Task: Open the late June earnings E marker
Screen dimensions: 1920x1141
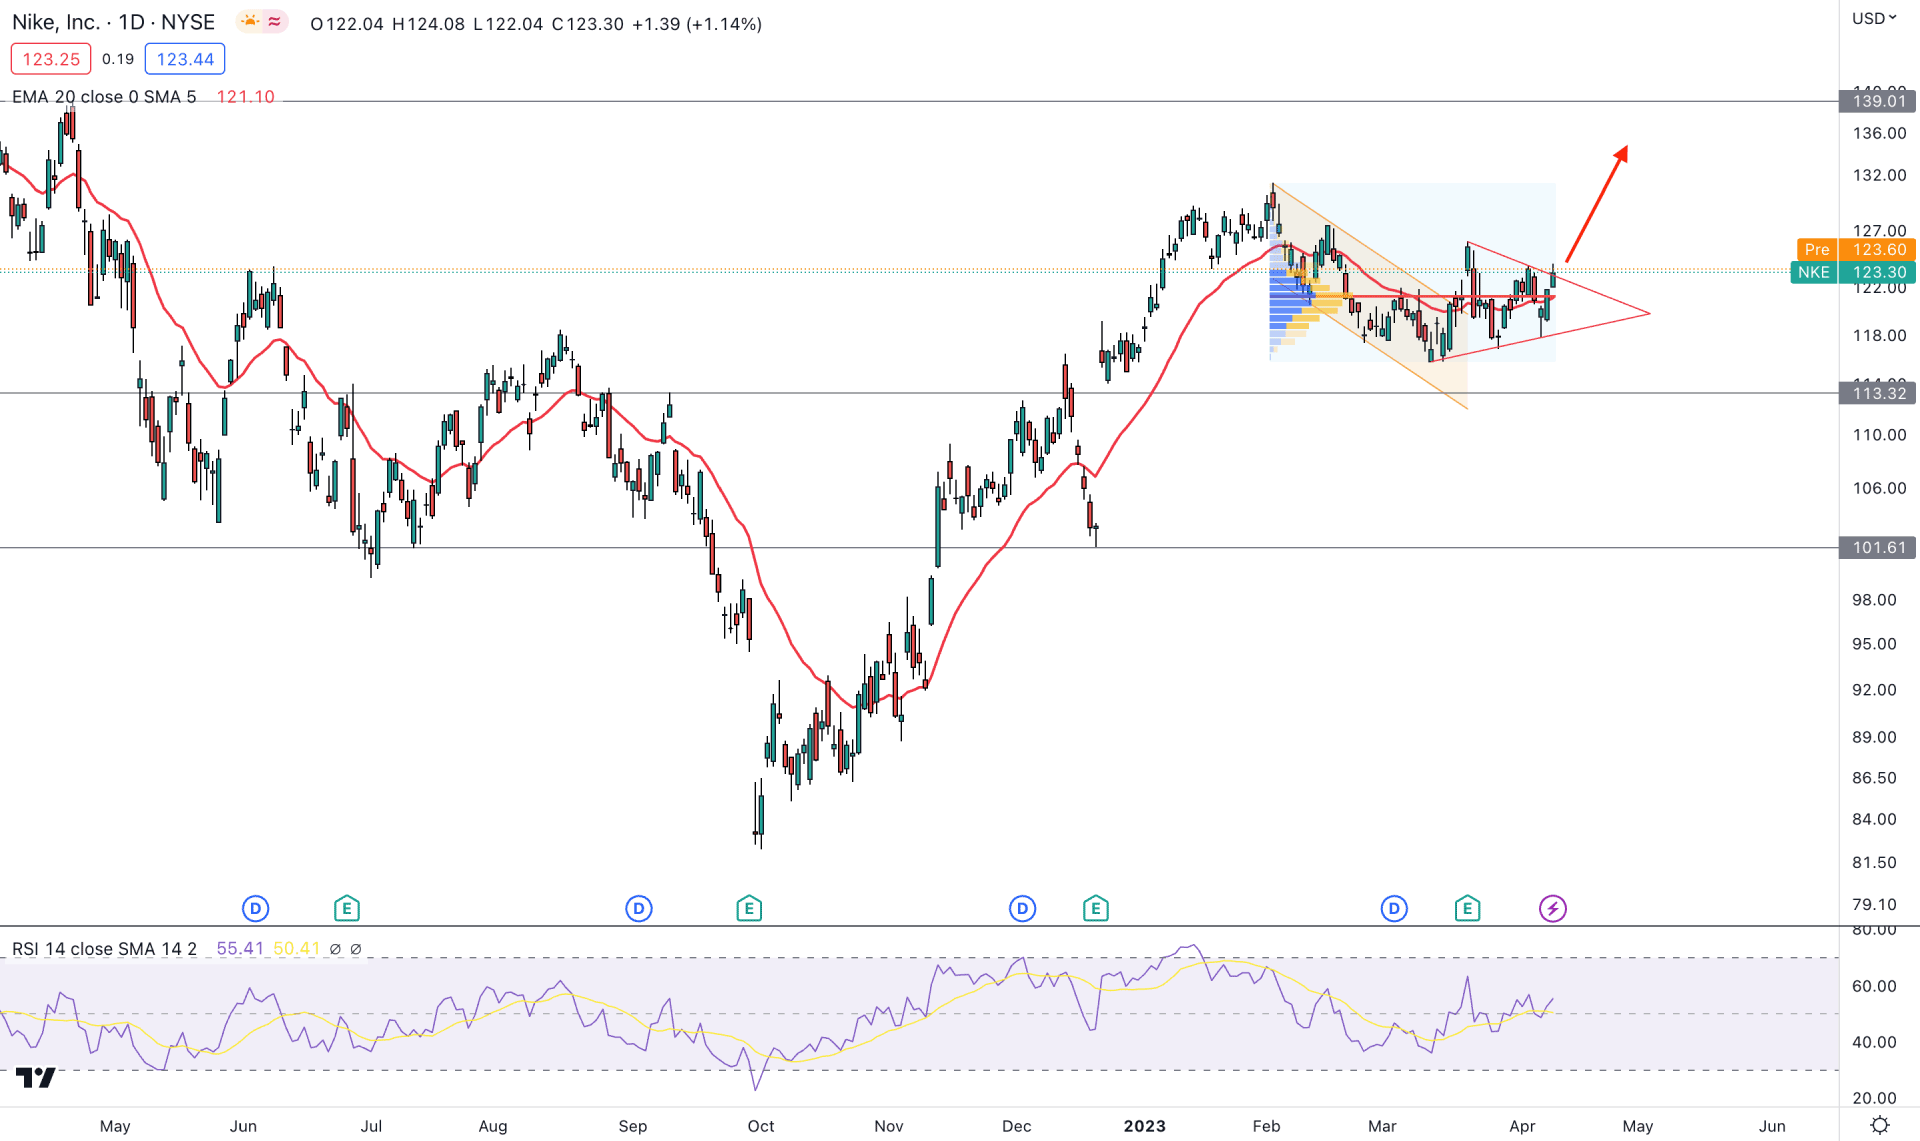Action: tap(346, 909)
